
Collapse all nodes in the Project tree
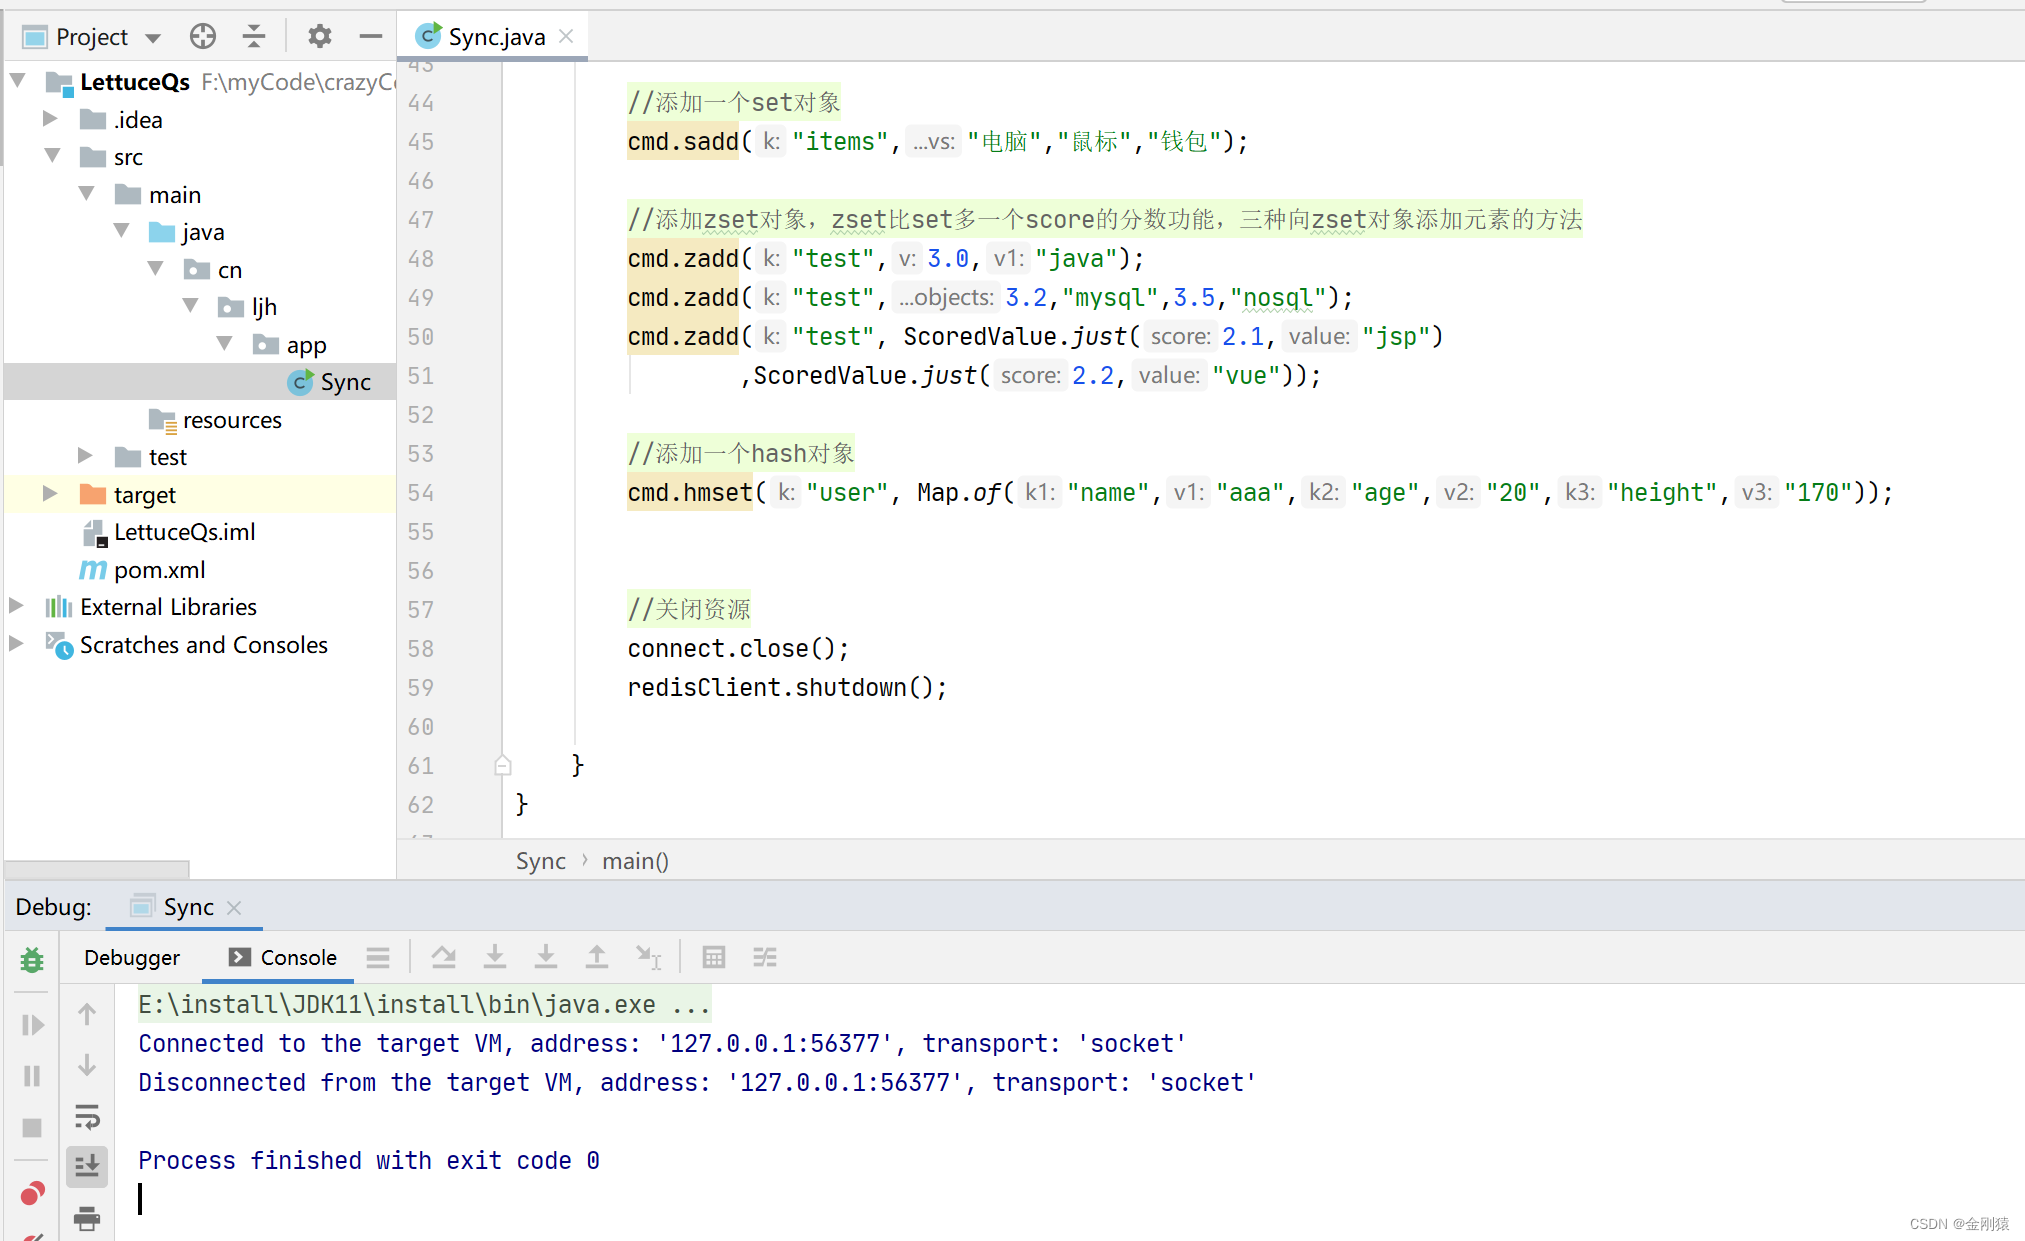pyautogui.click(x=254, y=36)
